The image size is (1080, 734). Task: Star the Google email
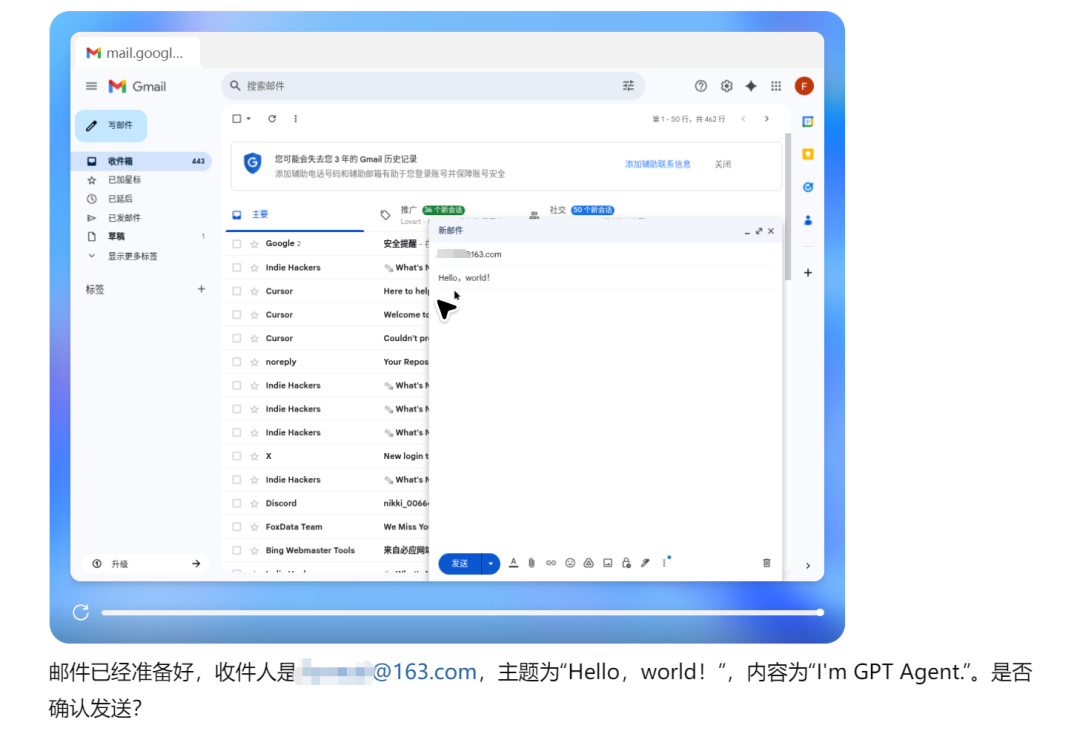click(254, 244)
